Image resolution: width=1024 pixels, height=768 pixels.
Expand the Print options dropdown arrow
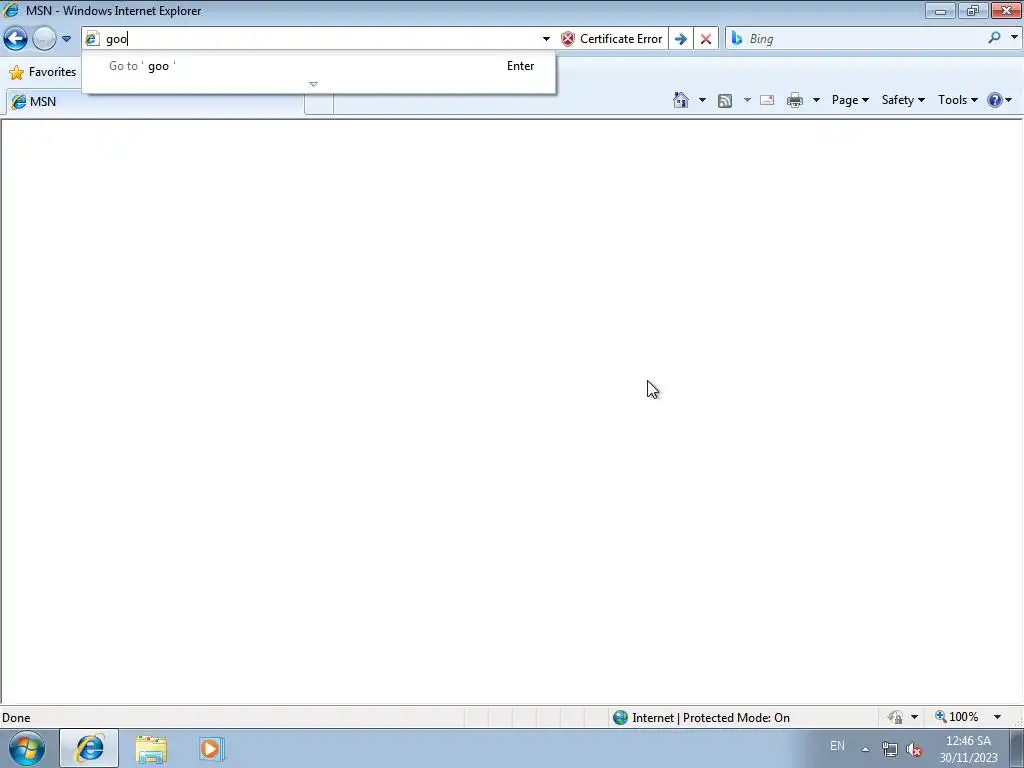[x=816, y=100]
